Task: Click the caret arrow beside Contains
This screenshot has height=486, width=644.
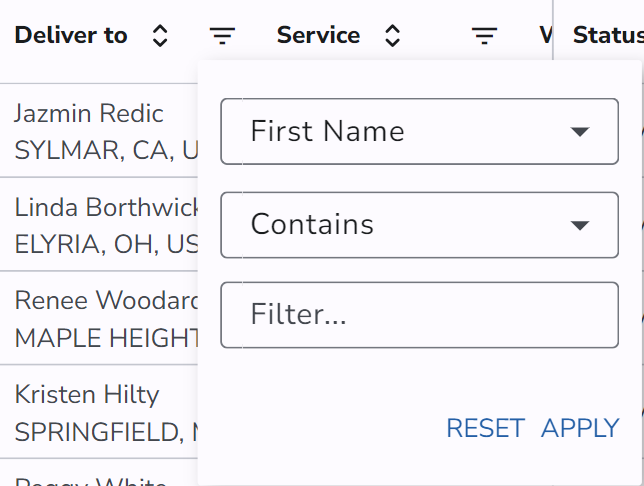Action: coord(580,225)
